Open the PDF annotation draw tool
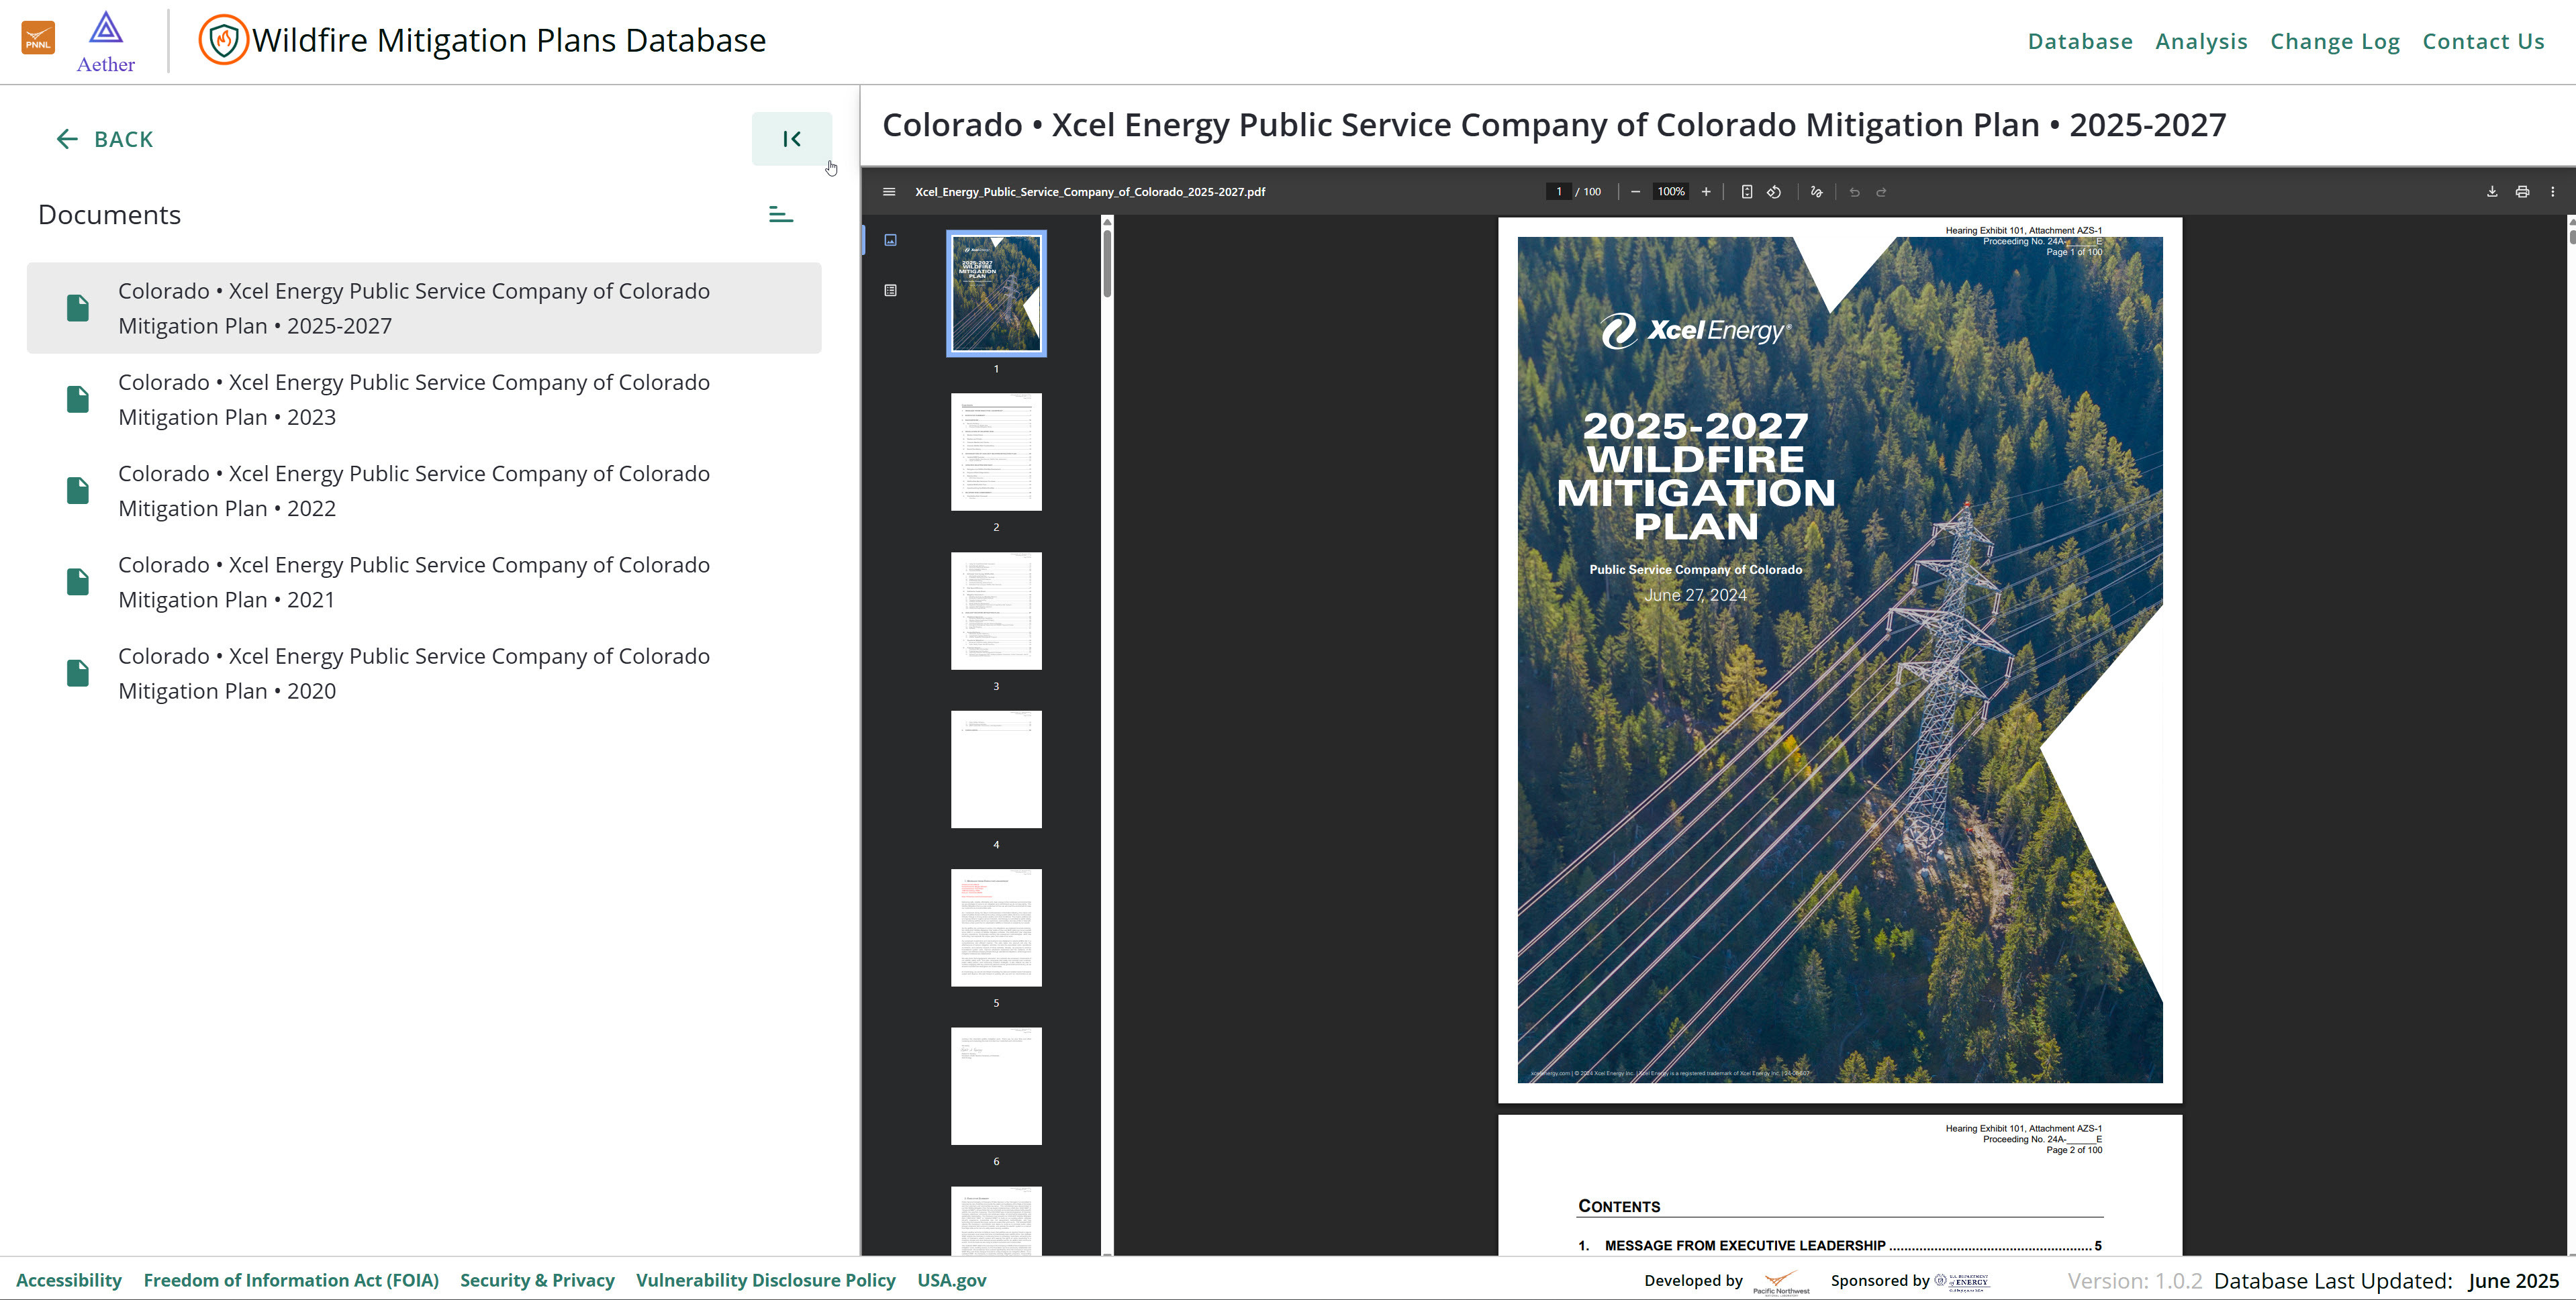The width and height of the screenshot is (2576, 1300). click(x=1817, y=192)
